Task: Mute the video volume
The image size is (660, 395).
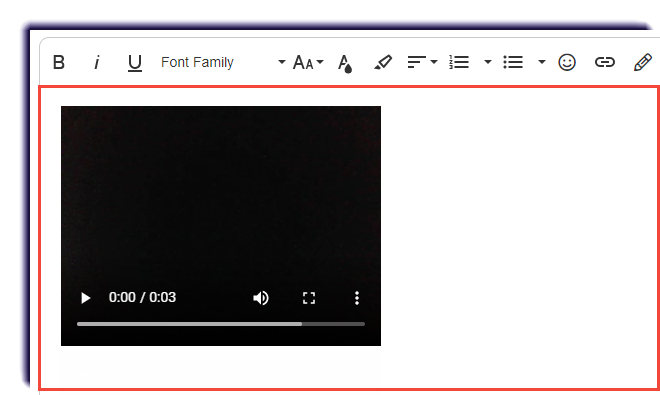Action: click(x=261, y=298)
